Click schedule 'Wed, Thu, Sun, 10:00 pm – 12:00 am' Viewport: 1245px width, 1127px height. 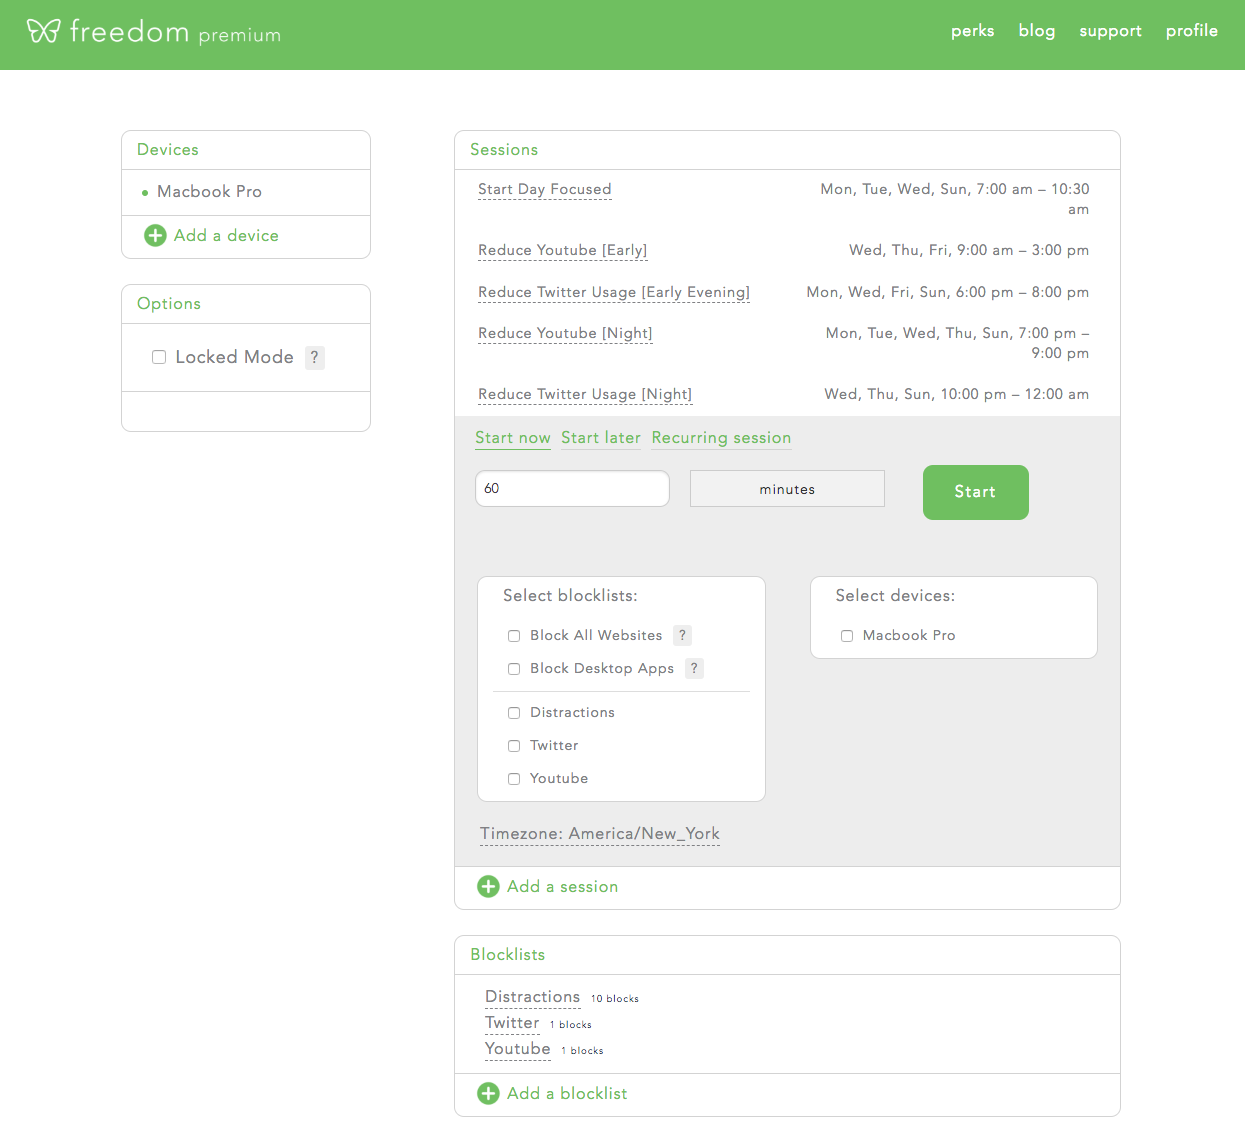coord(957,394)
